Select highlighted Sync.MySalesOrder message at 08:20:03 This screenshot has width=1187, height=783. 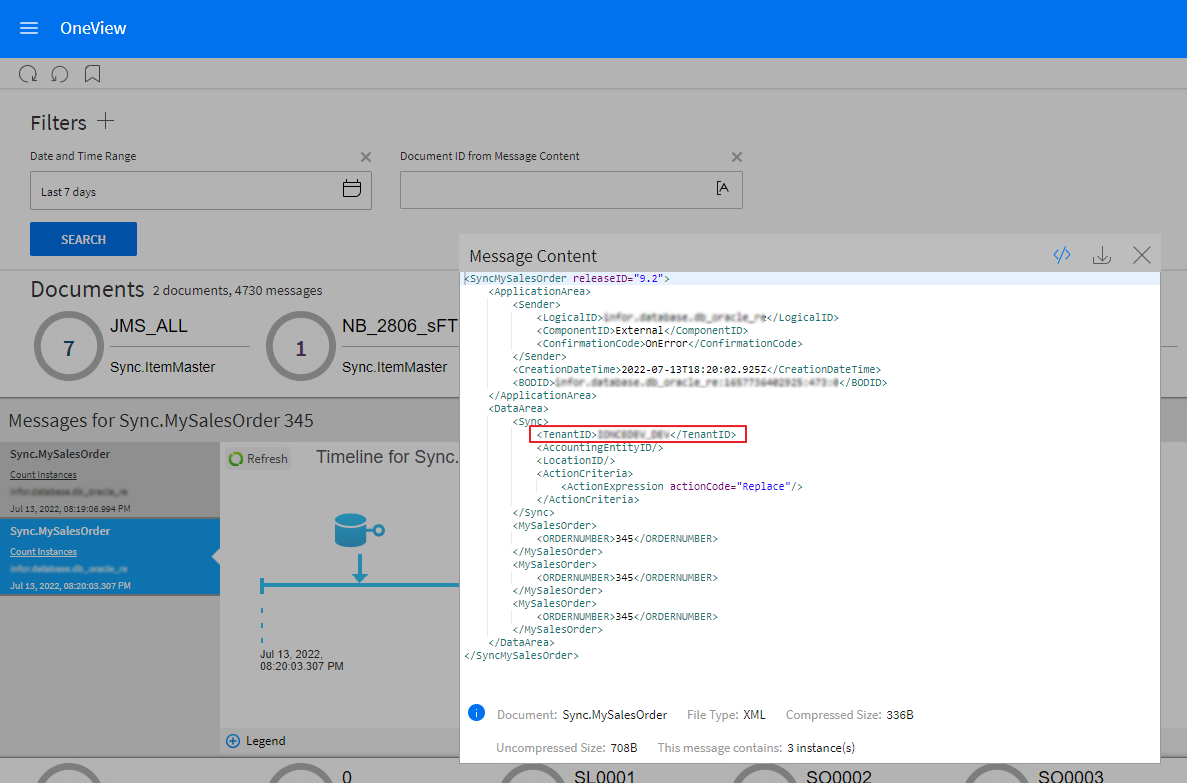coord(110,557)
